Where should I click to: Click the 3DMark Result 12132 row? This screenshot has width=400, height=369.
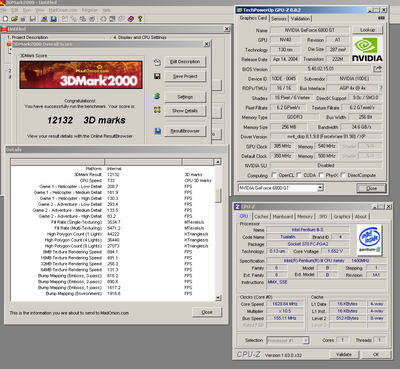pyautogui.click(x=113, y=174)
